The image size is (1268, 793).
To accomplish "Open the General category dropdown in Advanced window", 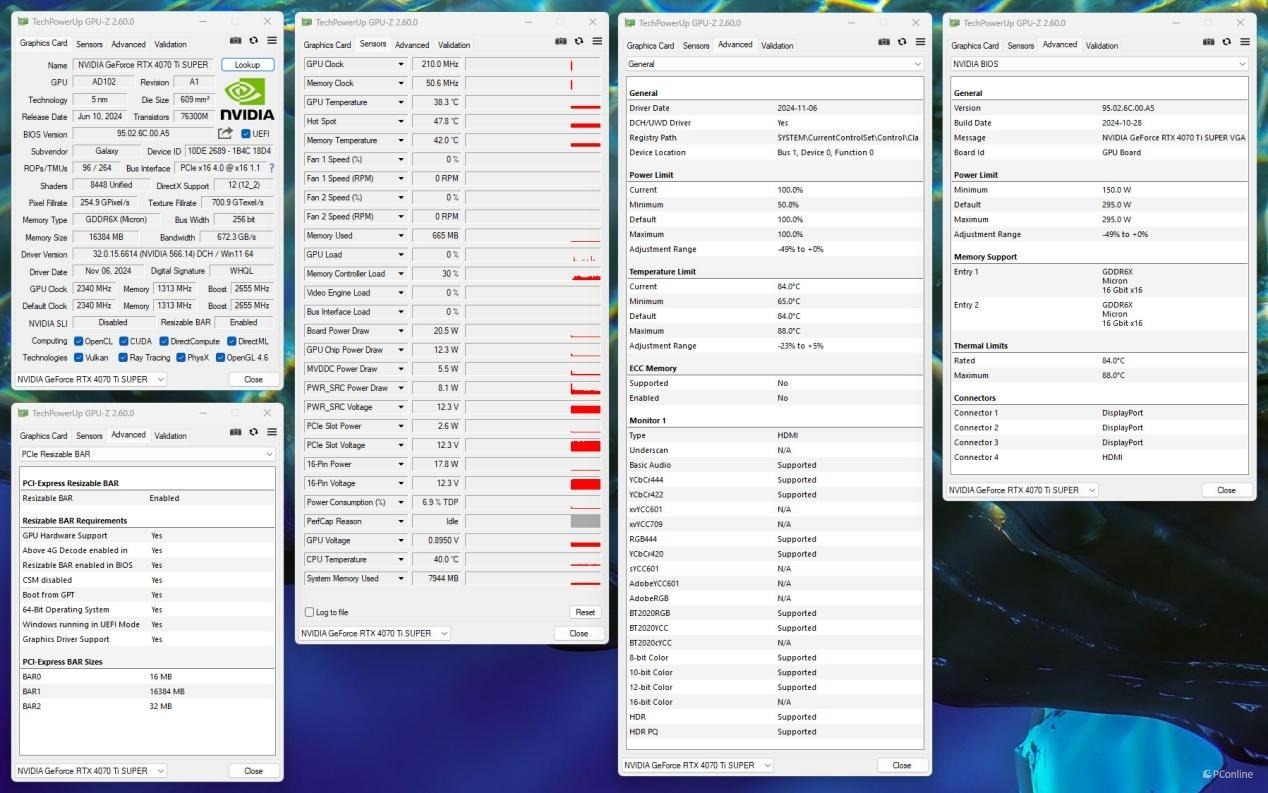I will pyautogui.click(x=774, y=64).
